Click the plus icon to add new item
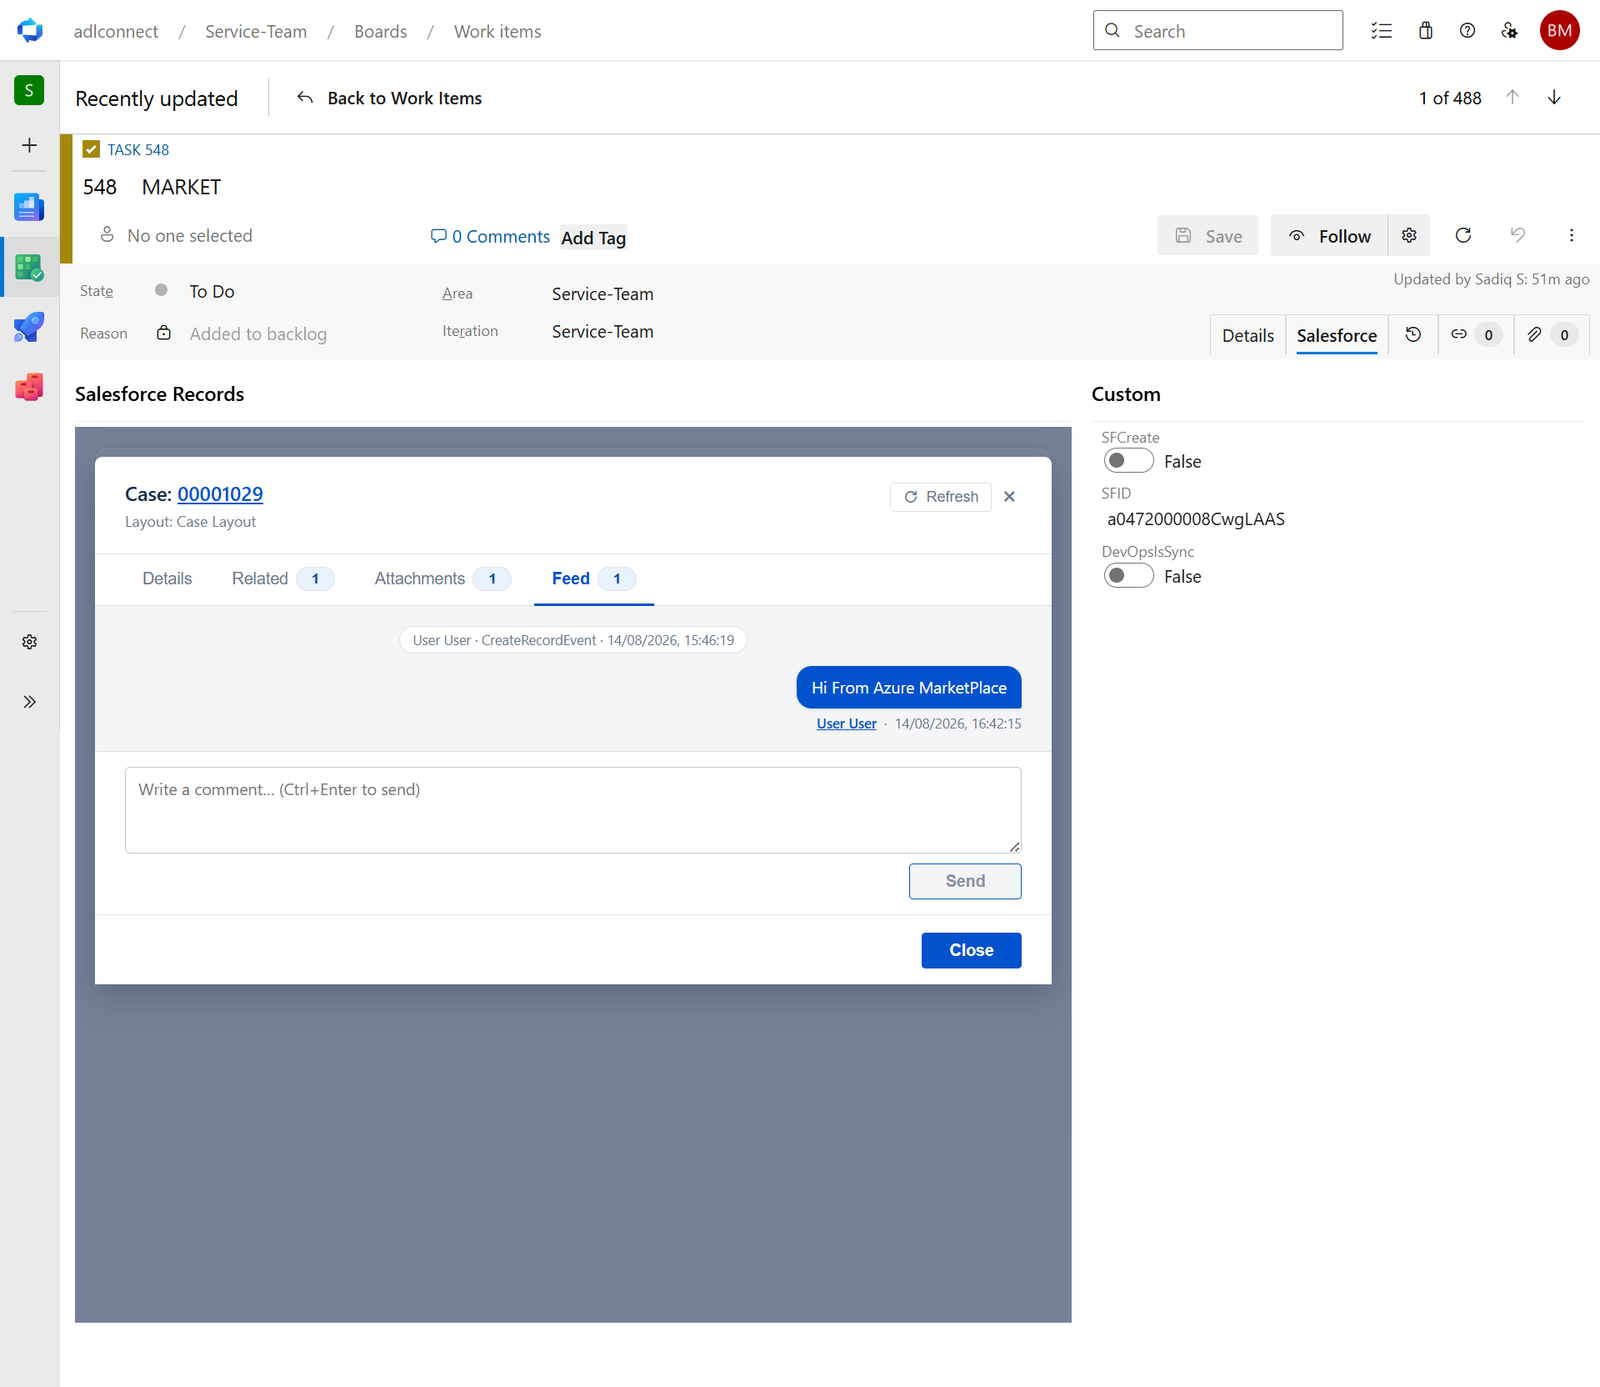The height and width of the screenshot is (1387, 1600). pos(29,145)
